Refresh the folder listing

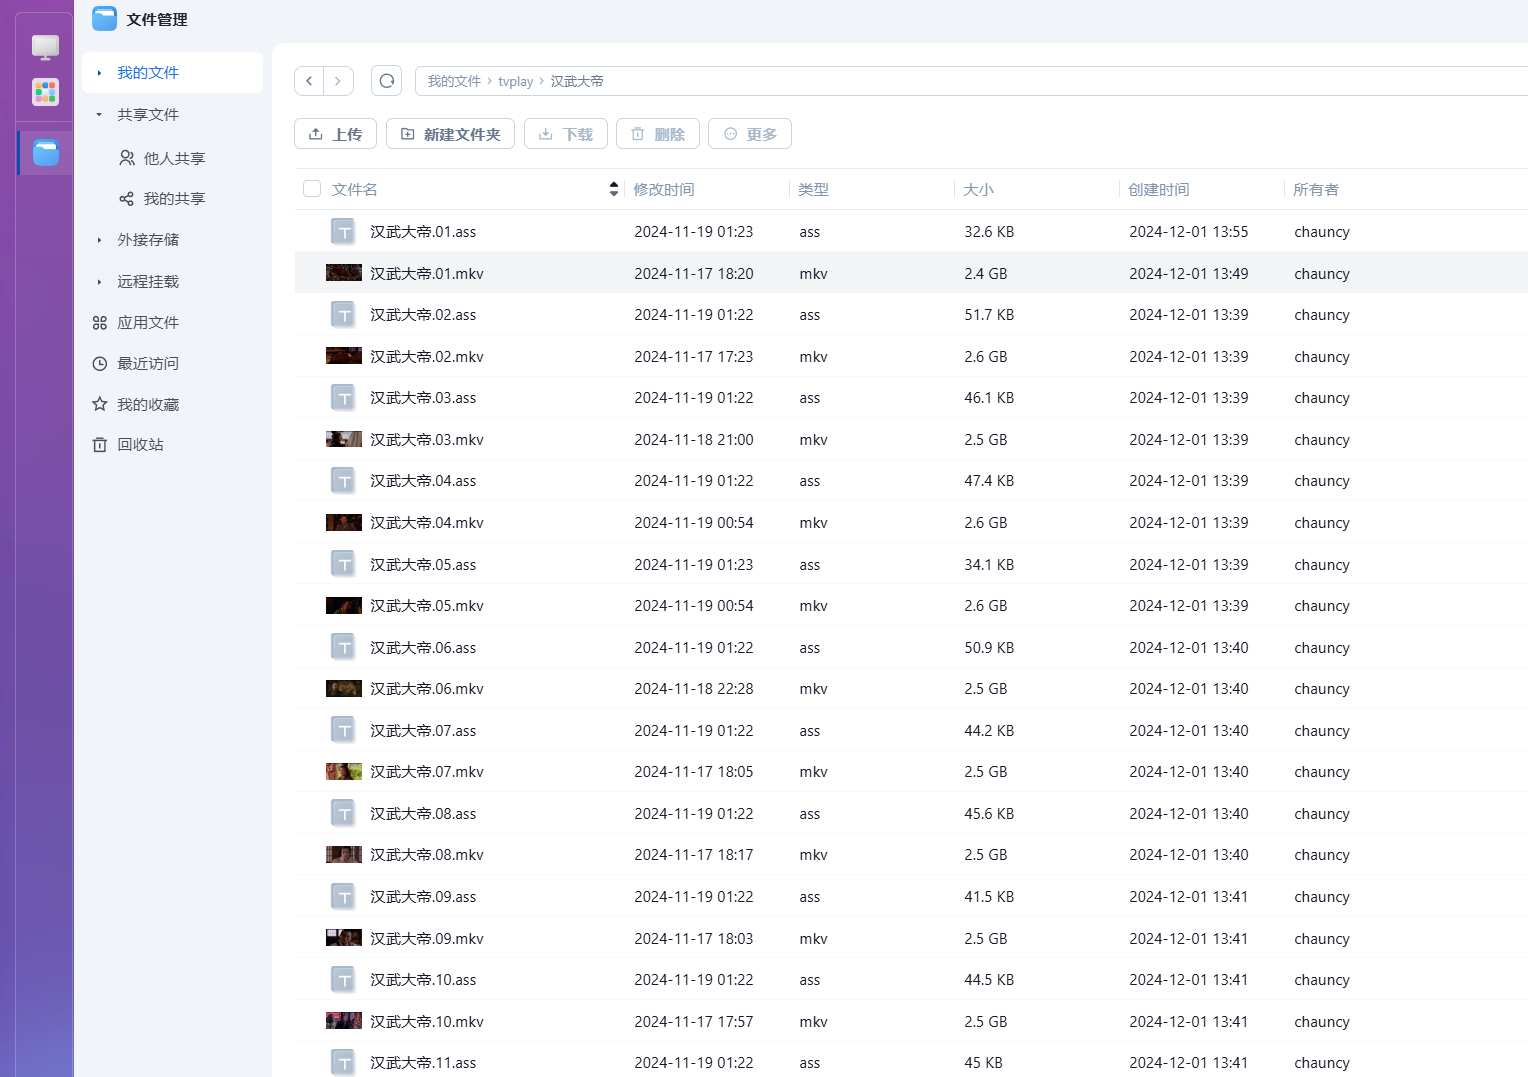[386, 81]
